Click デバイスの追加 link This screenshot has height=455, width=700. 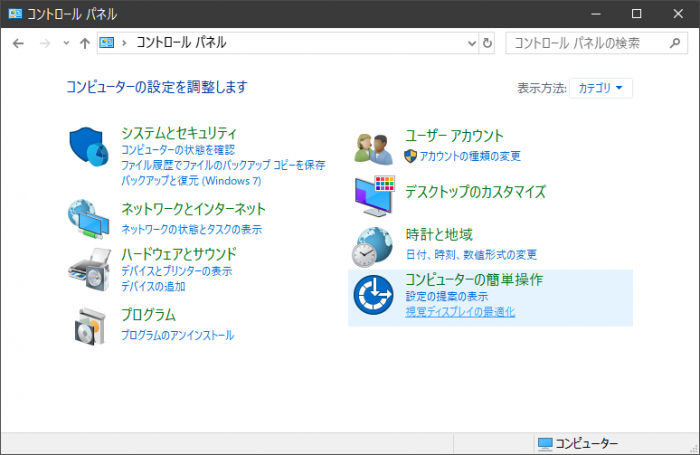pos(153,286)
